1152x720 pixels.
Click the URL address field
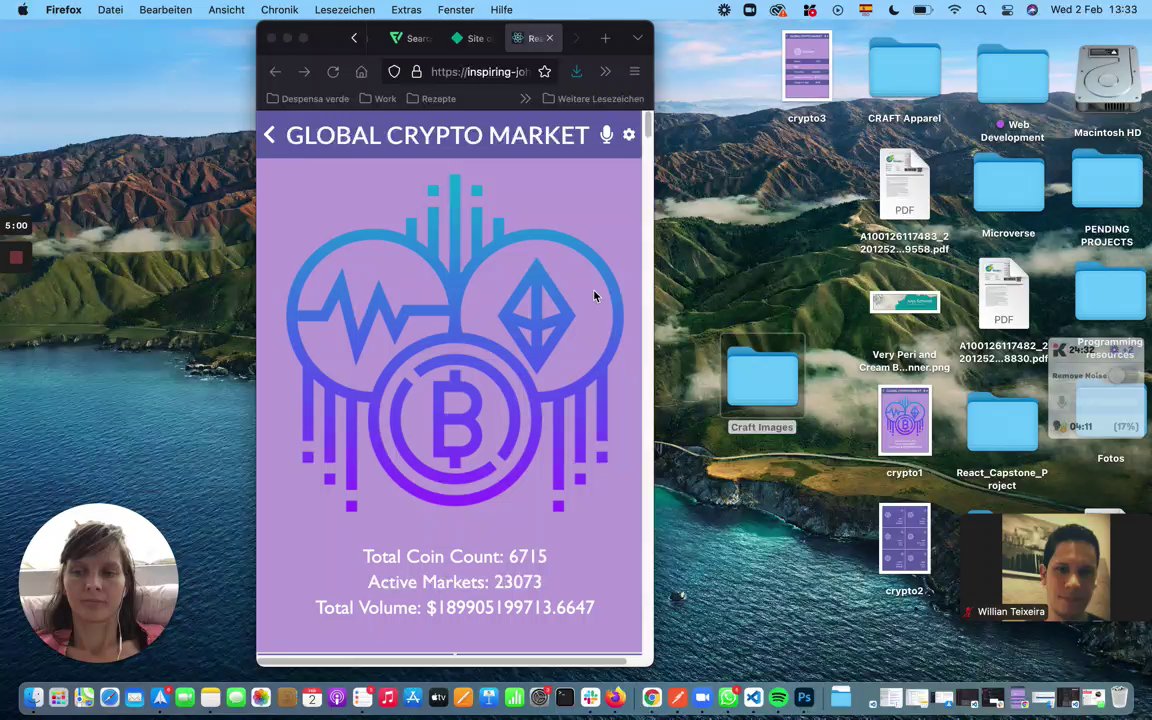point(480,71)
